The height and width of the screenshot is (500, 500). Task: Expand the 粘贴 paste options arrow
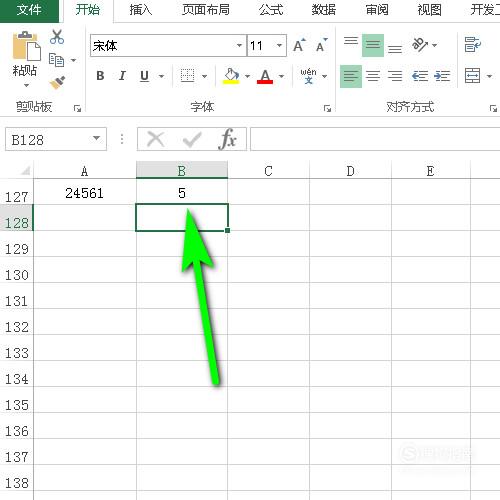(x=26, y=85)
